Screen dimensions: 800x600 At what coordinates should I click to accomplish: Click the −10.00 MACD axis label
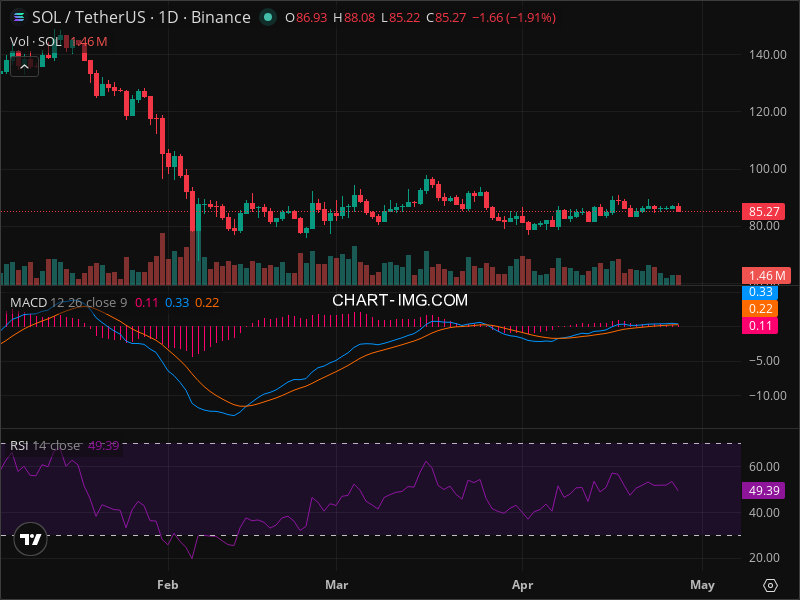(x=767, y=395)
